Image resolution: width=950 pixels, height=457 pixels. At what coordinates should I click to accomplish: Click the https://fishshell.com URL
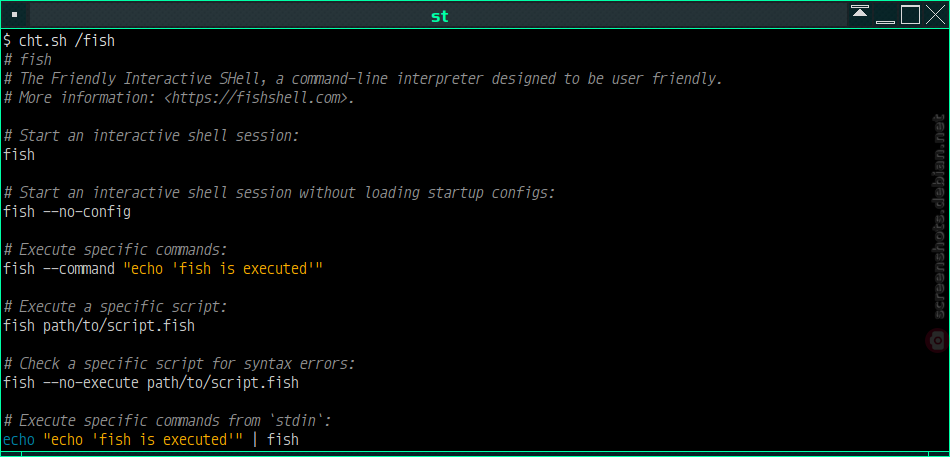click(258, 98)
